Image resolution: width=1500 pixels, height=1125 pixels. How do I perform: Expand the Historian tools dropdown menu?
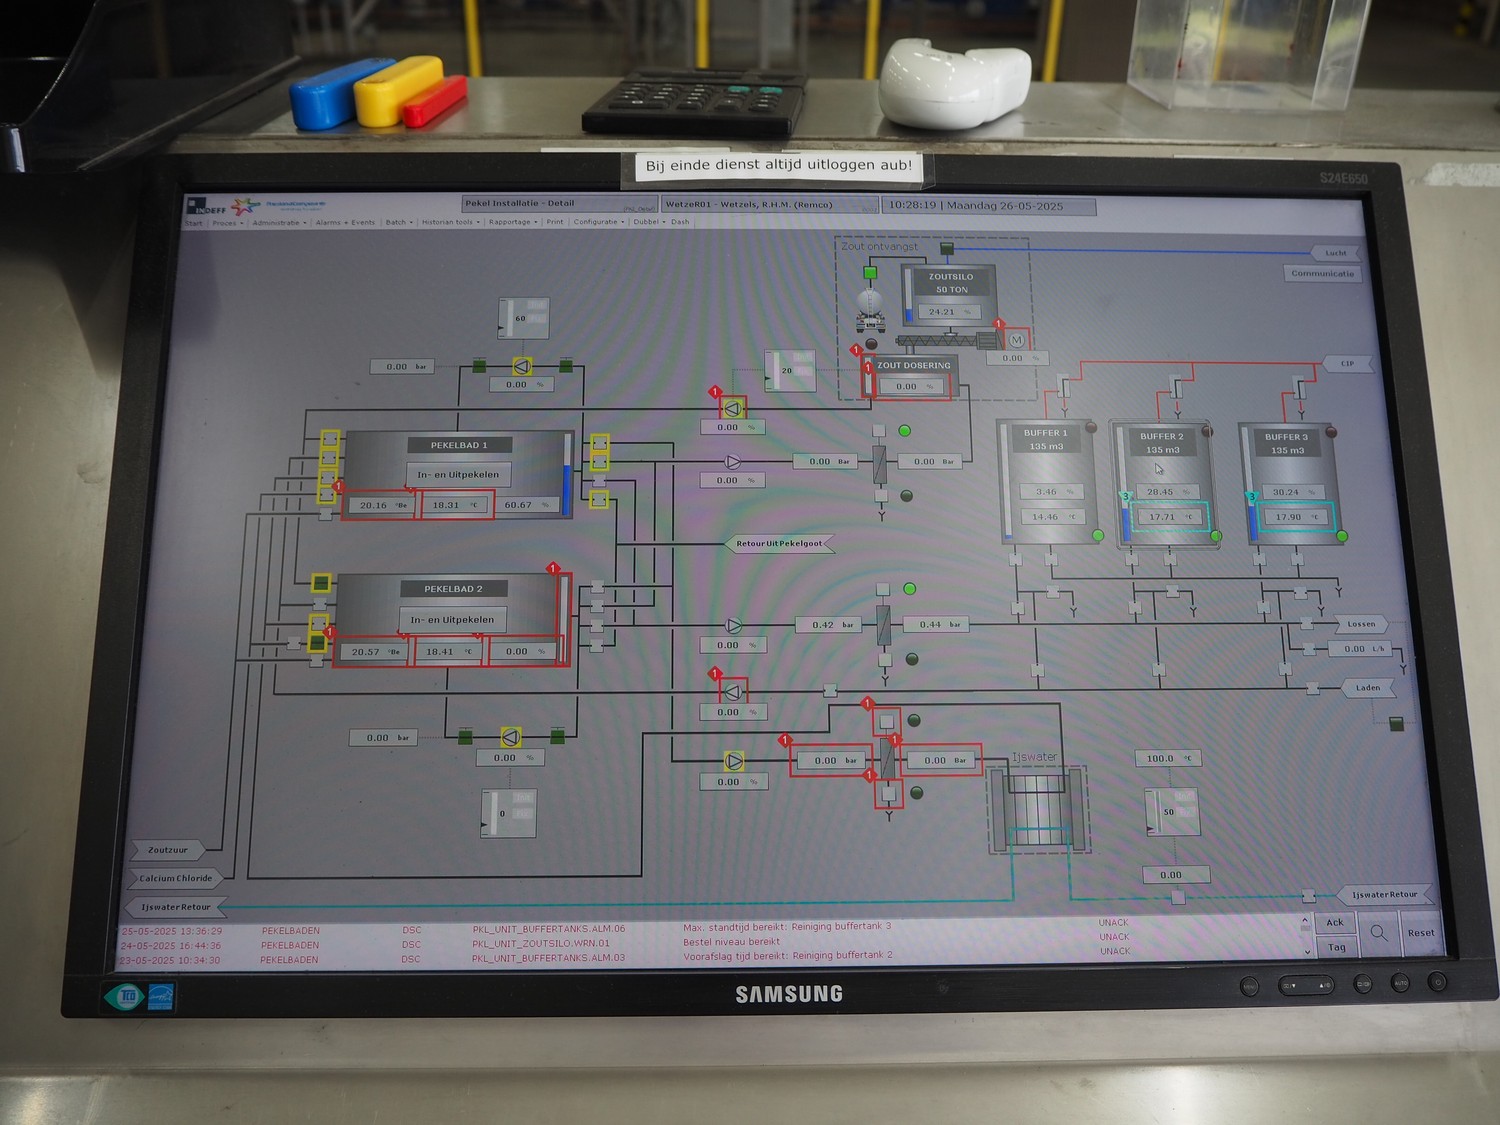(x=450, y=222)
